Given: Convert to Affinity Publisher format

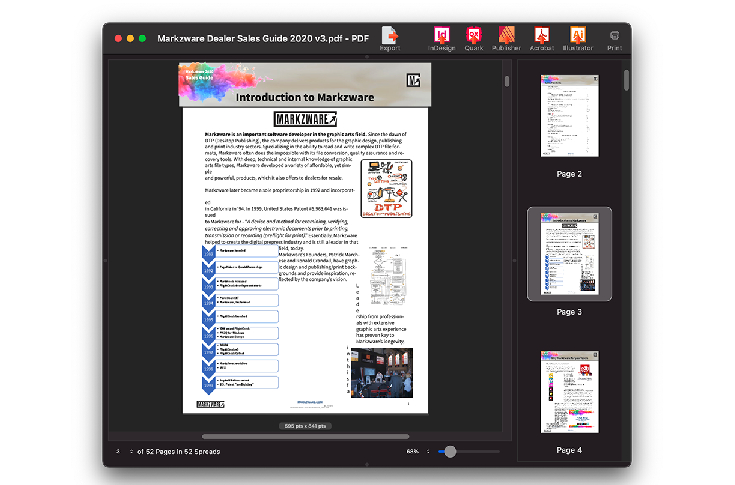Looking at the screenshot, I should pos(506,39).
